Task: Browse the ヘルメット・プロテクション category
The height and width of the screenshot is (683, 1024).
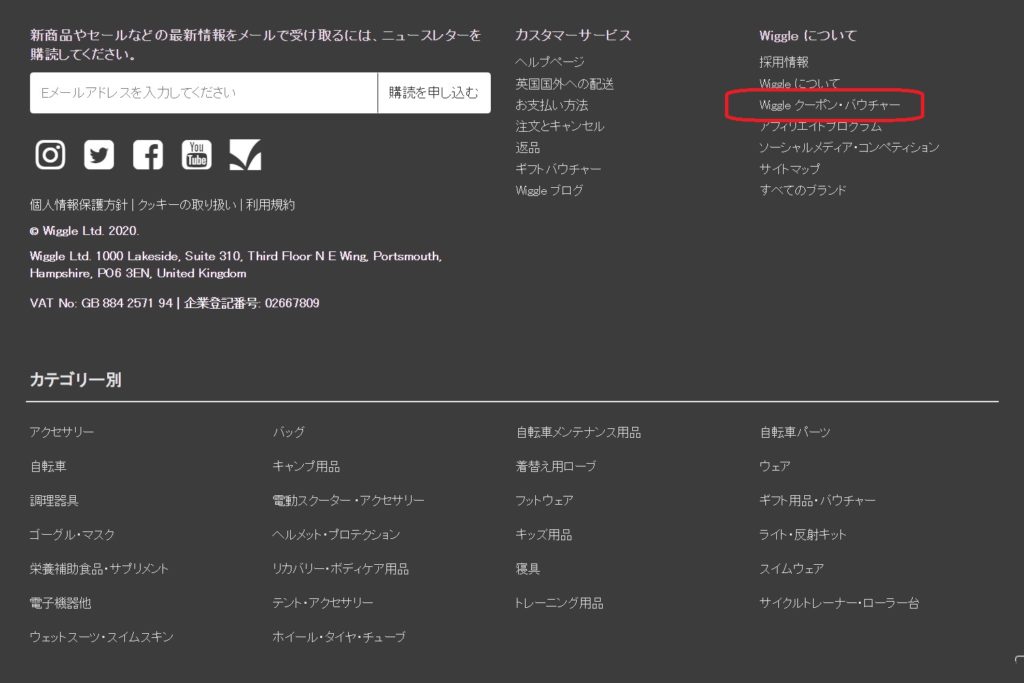Action: (336, 535)
